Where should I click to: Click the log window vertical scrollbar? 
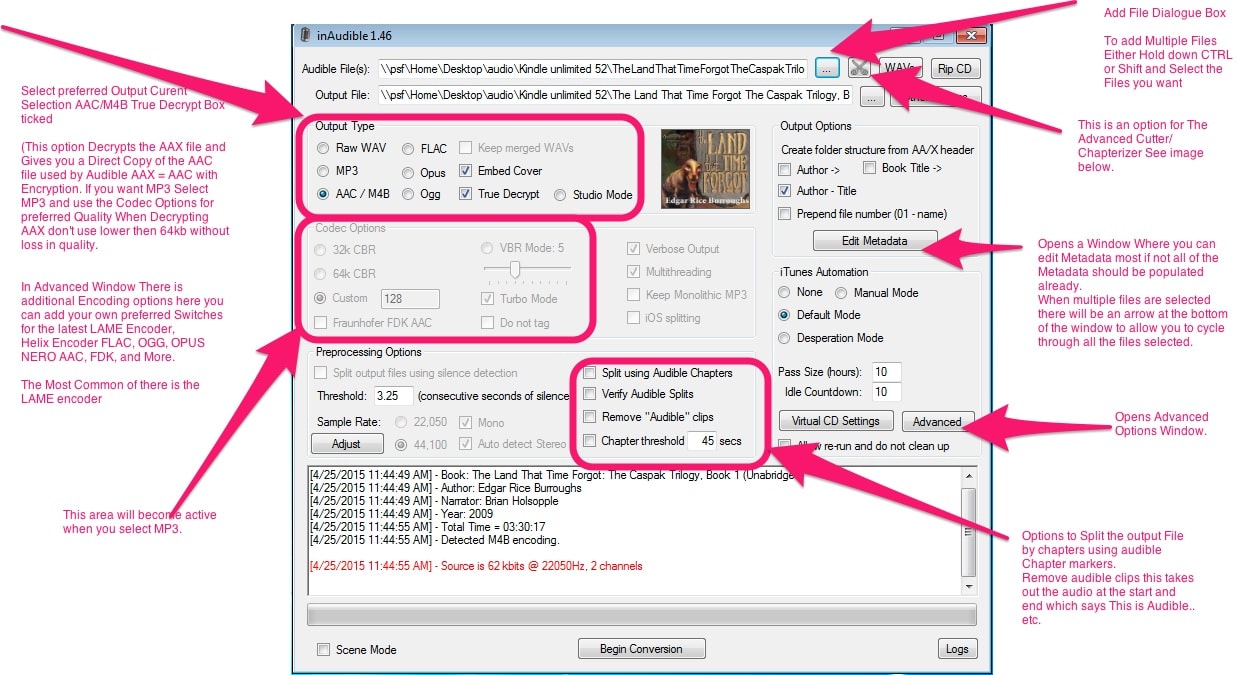[968, 530]
